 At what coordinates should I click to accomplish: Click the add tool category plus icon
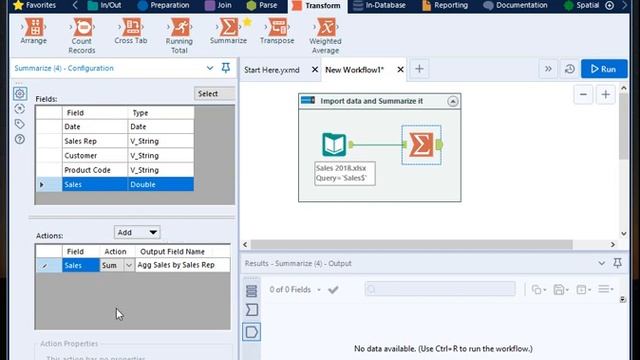coord(609,5)
